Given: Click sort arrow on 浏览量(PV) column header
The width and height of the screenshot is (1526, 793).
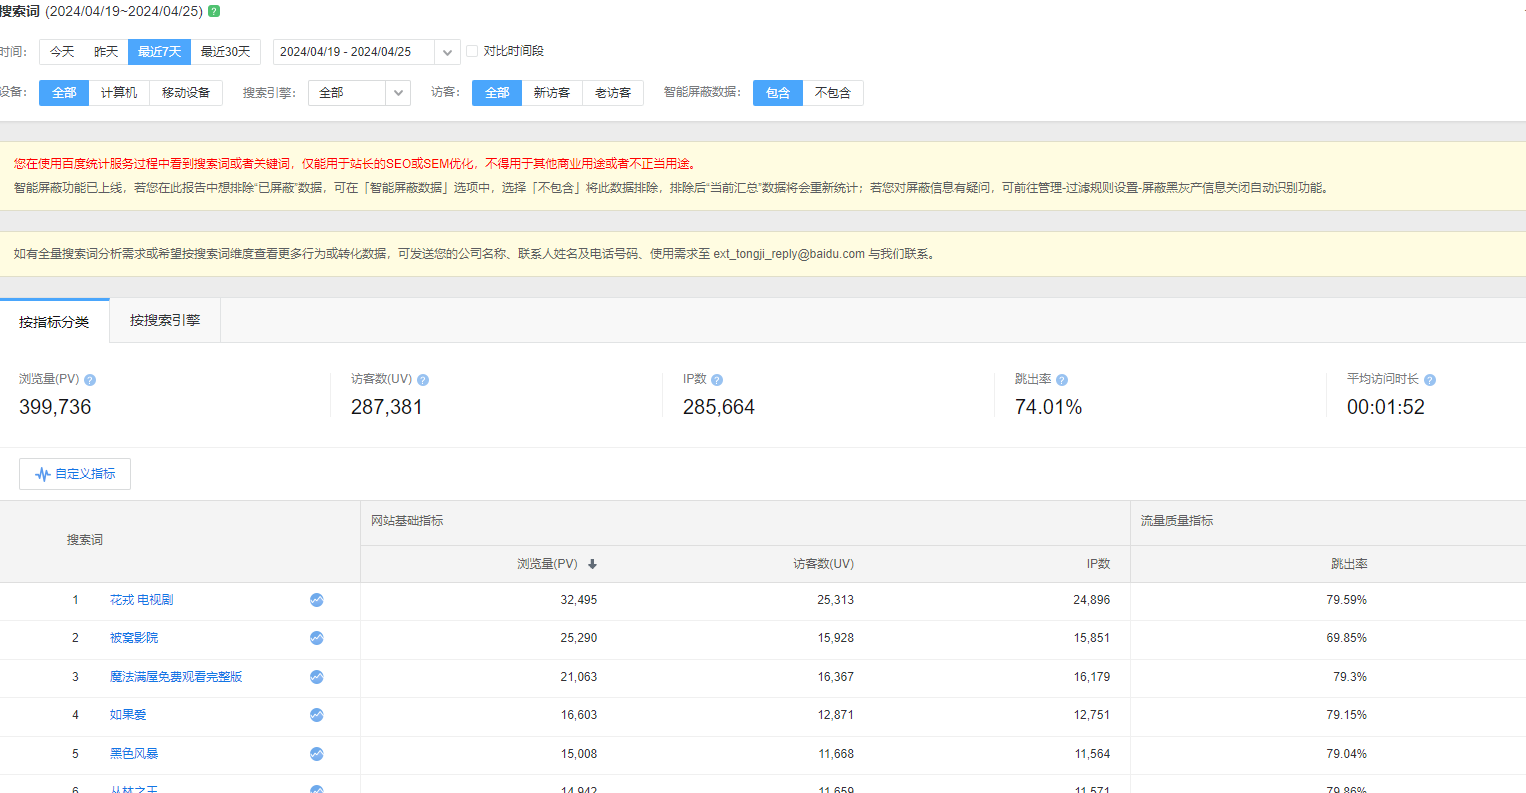Looking at the screenshot, I should pos(592,564).
